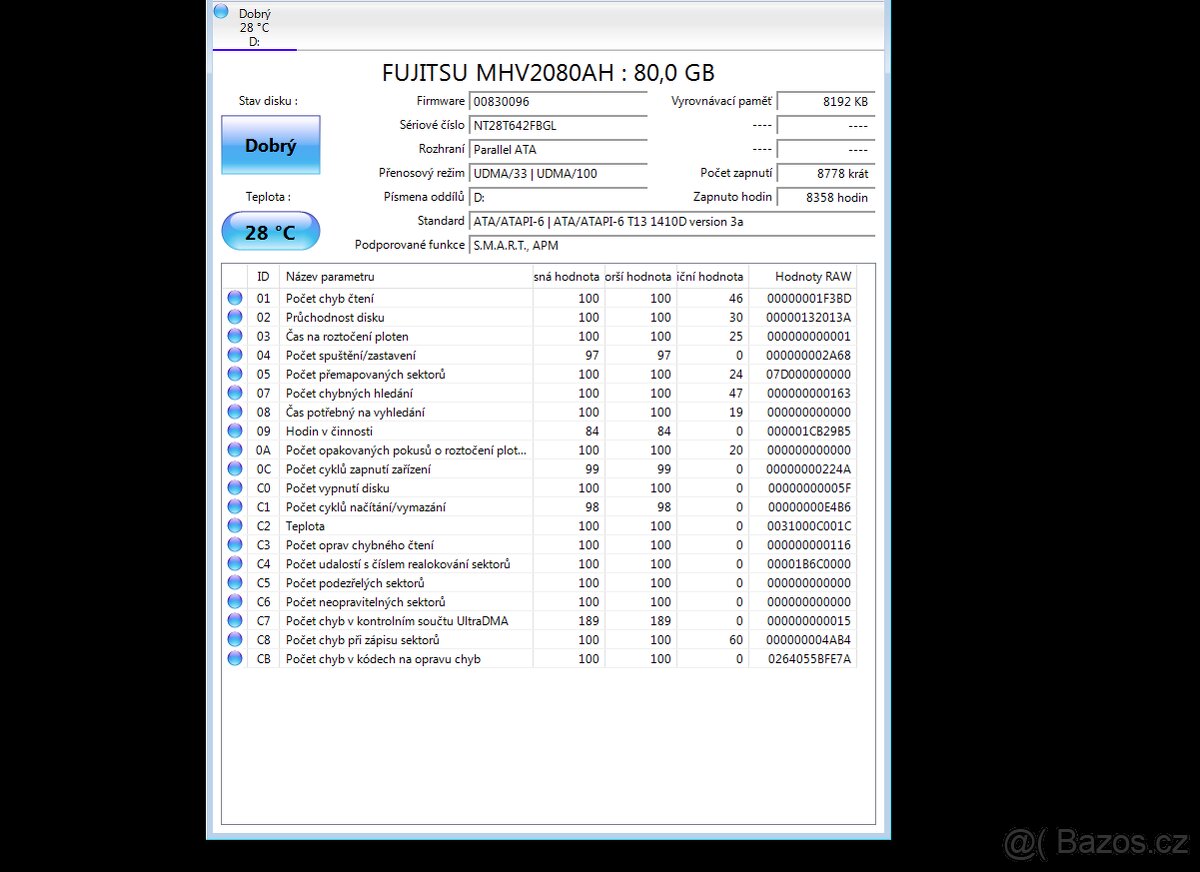Screen dimensions: 1200x872
Task: Click RAW value 07D000000000
Action: tap(809, 375)
